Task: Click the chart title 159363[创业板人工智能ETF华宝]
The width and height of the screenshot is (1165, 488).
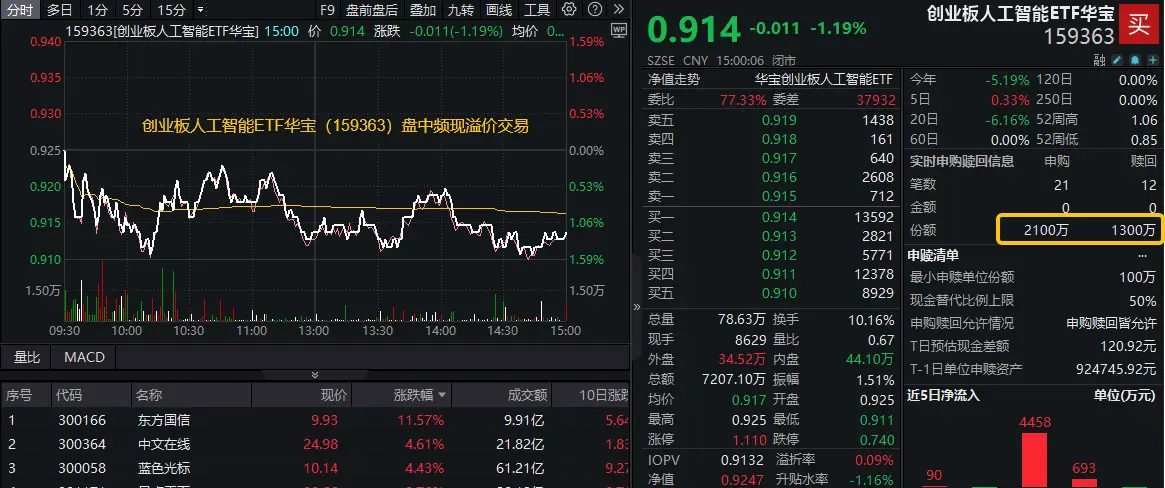Action: point(162,31)
